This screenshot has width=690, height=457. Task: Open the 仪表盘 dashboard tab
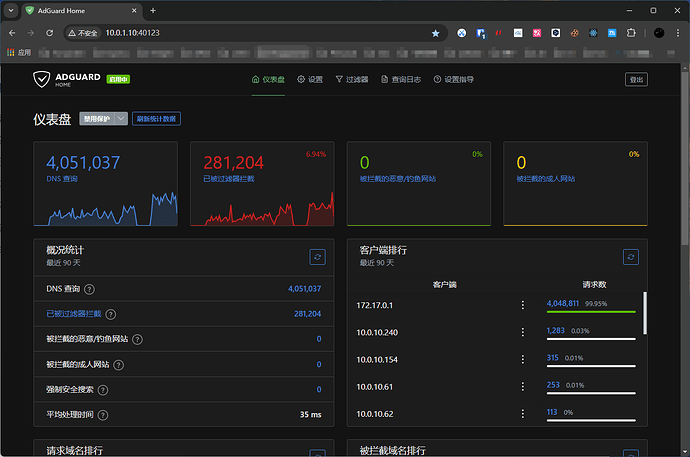point(268,79)
